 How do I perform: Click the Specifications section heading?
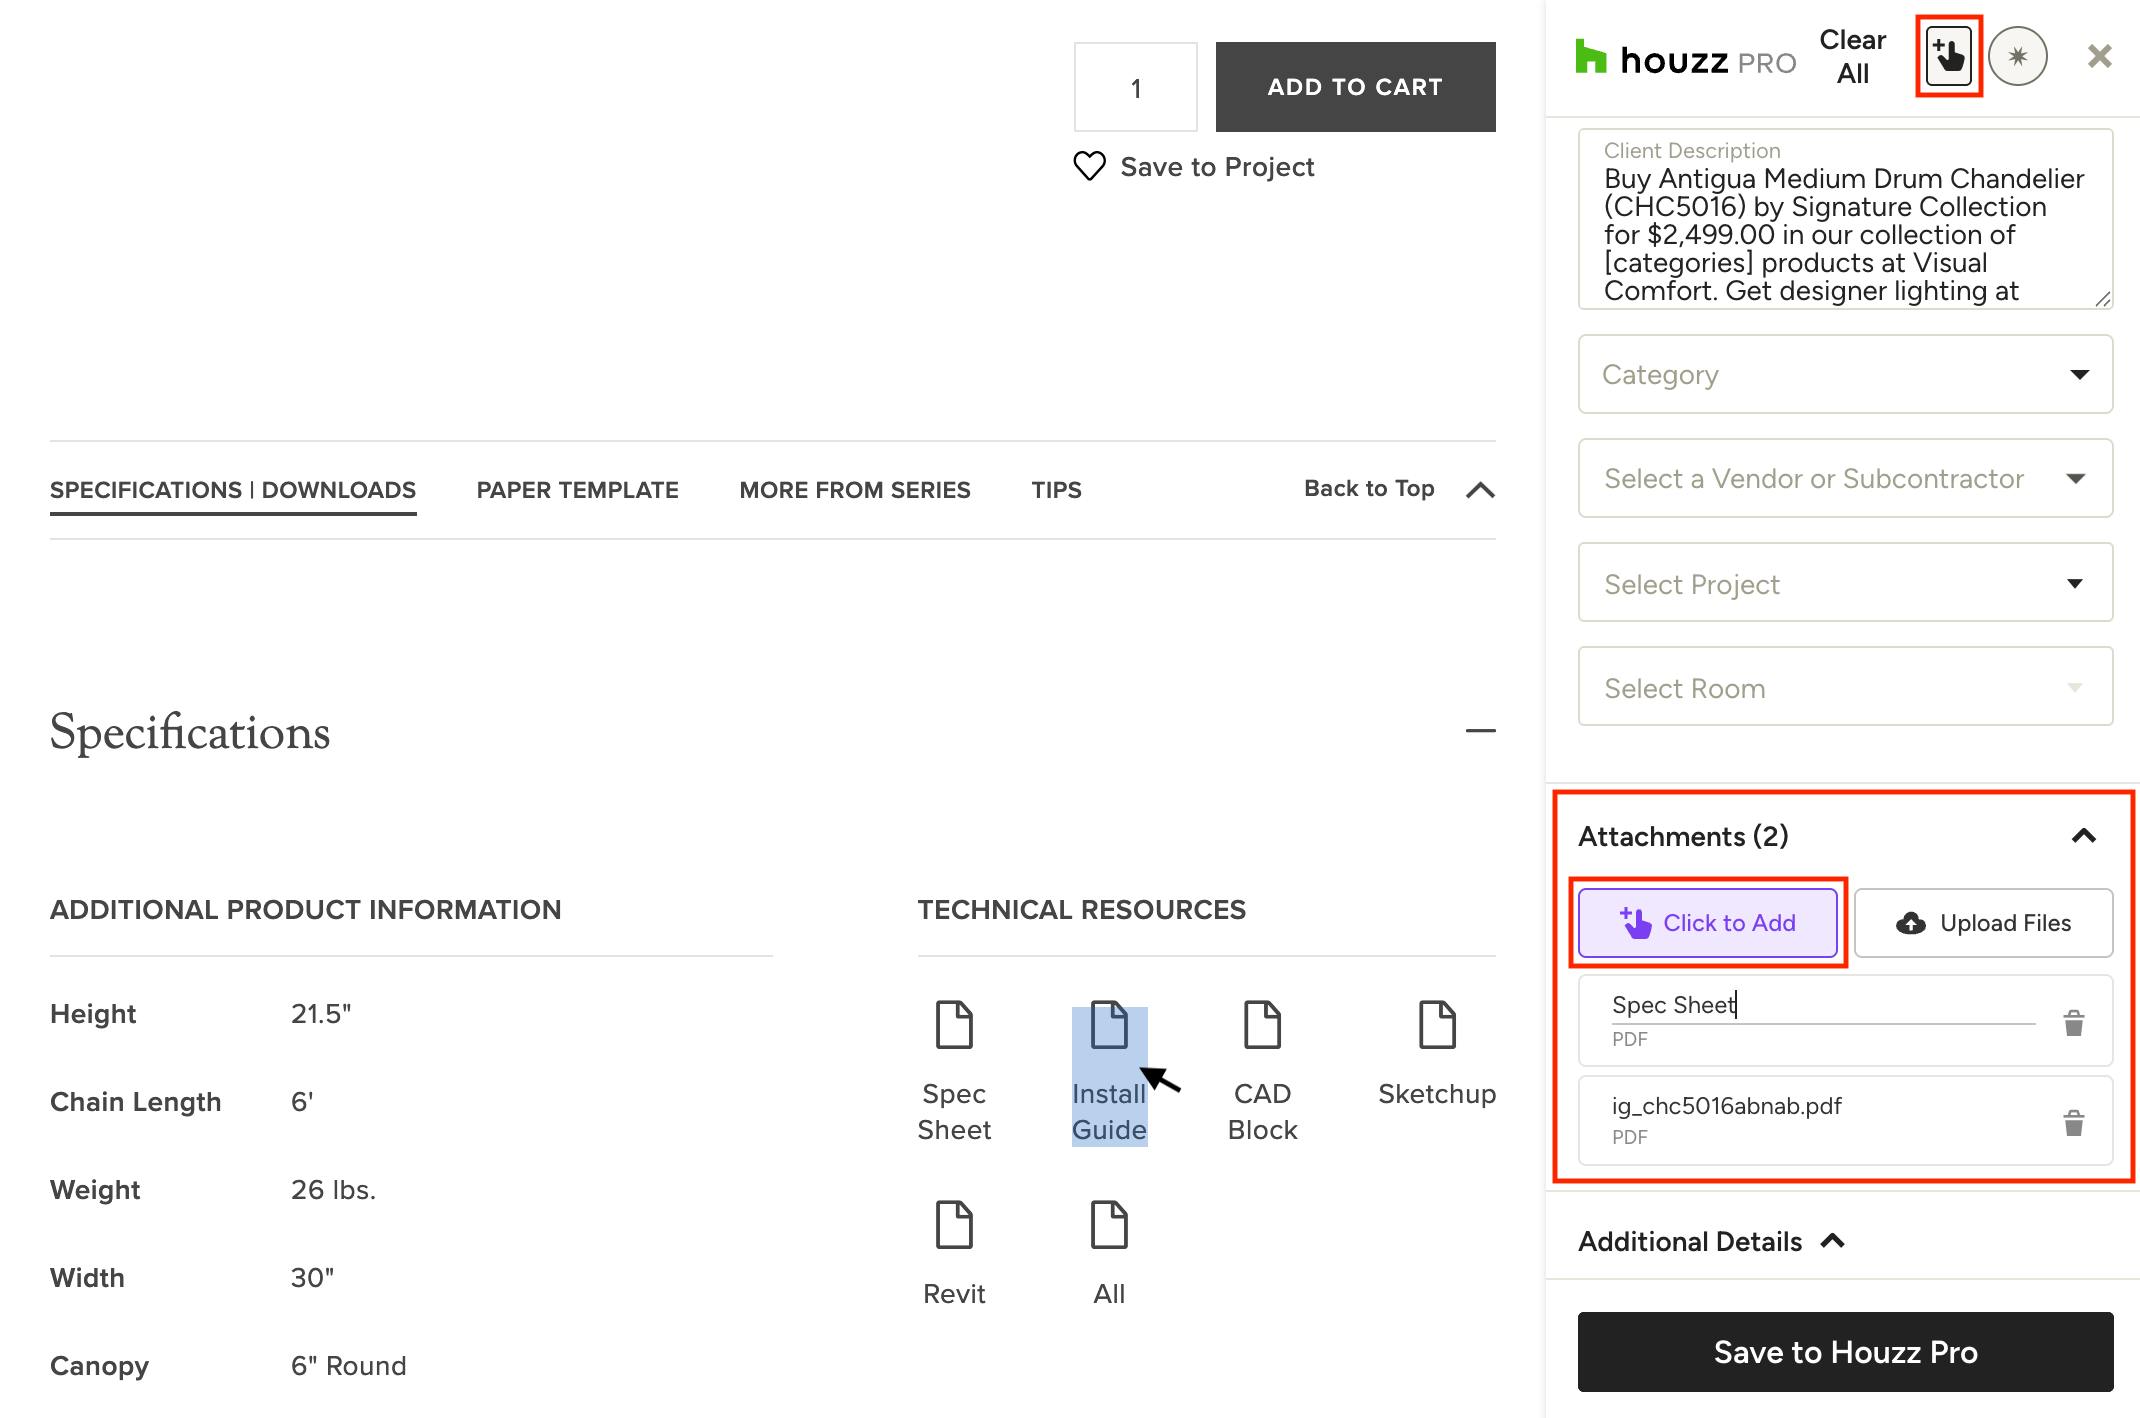click(190, 732)
